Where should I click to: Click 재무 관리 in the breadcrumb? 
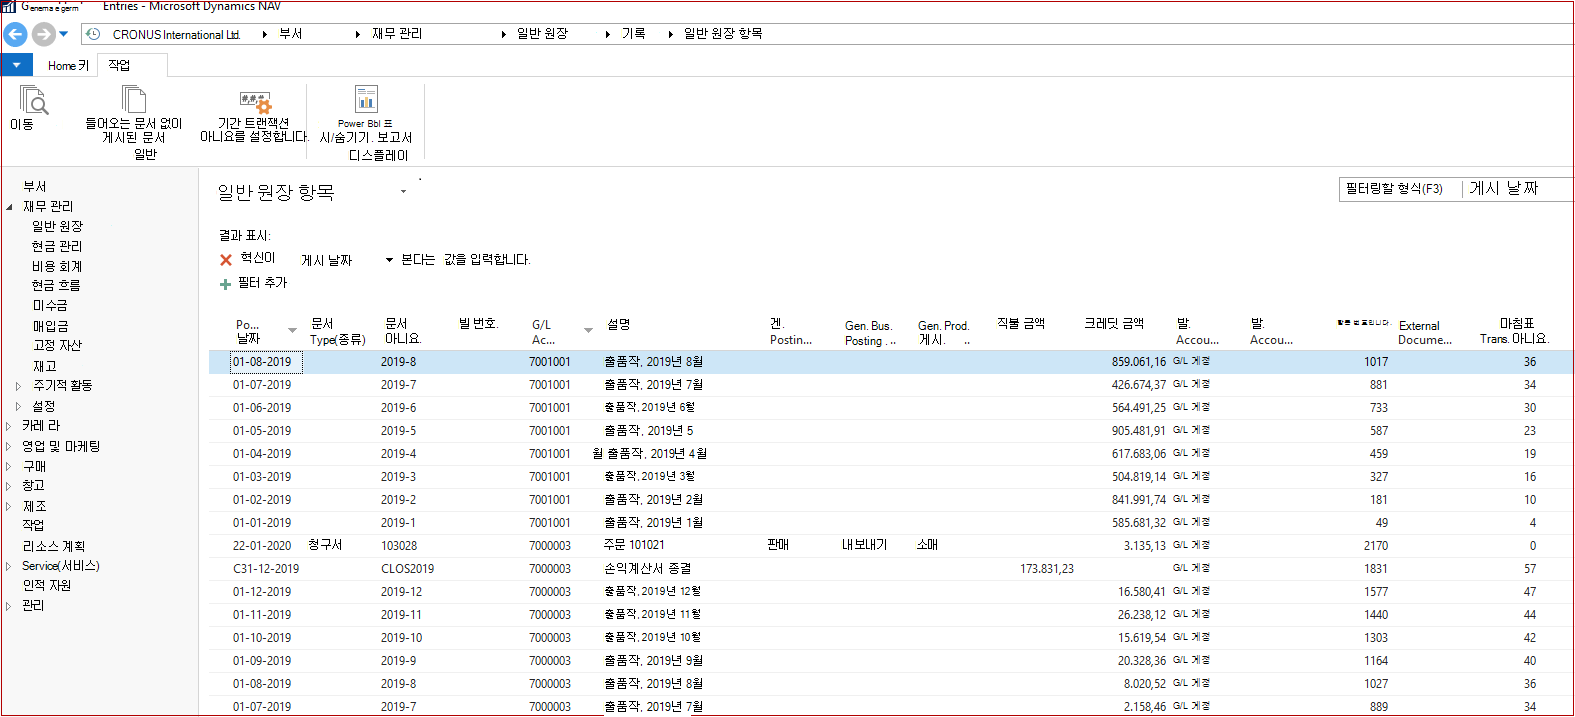pyautogui.click(x=397, y=34)
